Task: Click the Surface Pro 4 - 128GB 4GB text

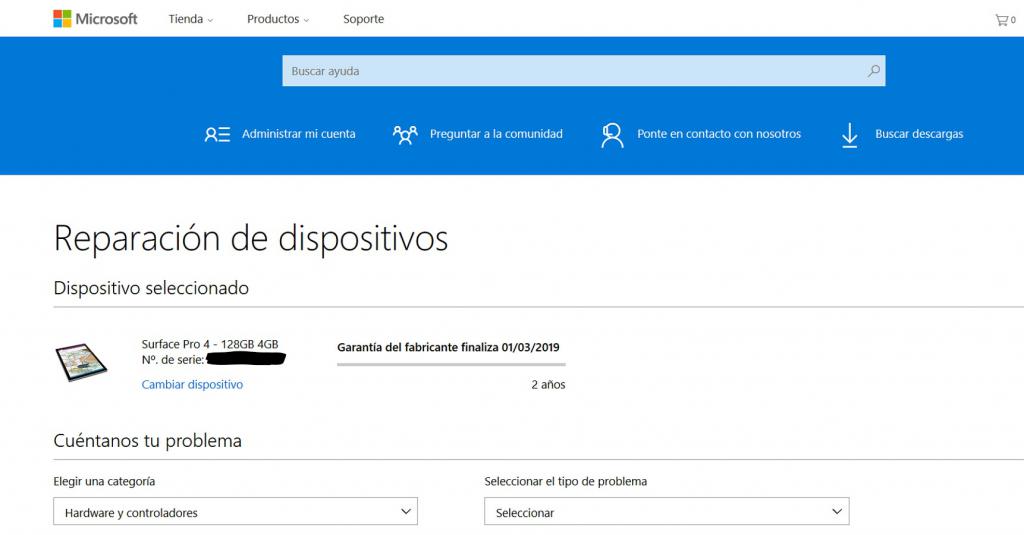Action: coord(210,344)
